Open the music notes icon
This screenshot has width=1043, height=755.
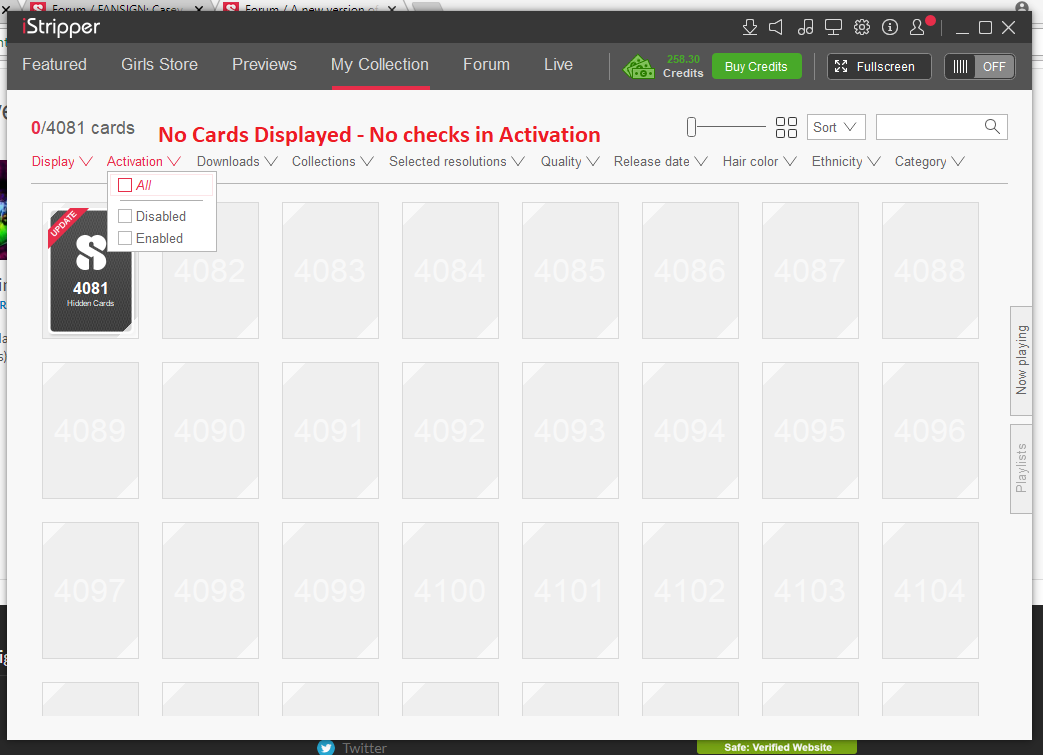click(x=806, y=27)
